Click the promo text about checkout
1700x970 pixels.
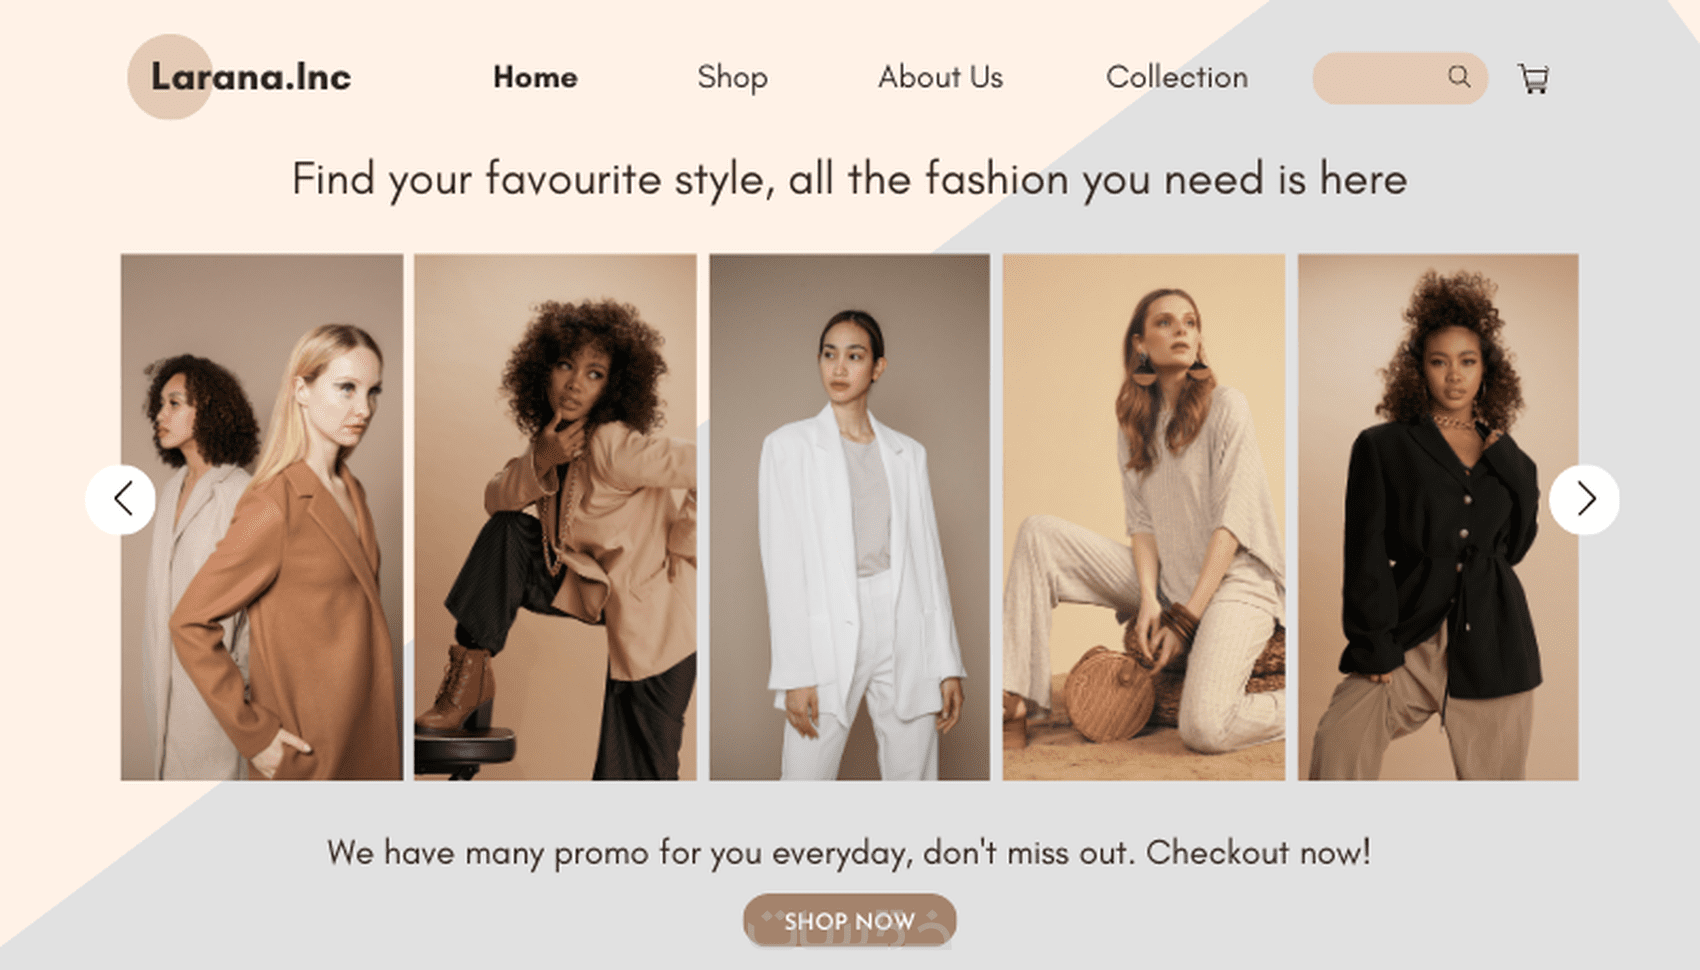tap(849, 853)
